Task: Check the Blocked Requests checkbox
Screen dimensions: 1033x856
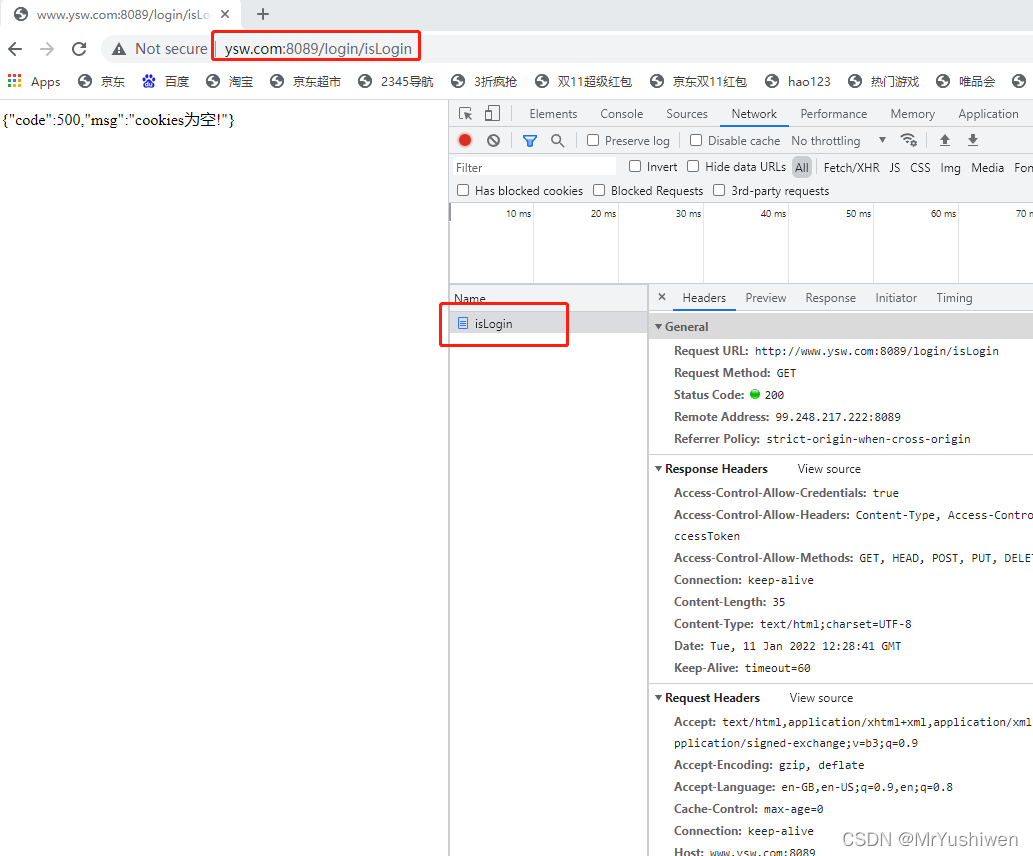Action: (599, 190)
